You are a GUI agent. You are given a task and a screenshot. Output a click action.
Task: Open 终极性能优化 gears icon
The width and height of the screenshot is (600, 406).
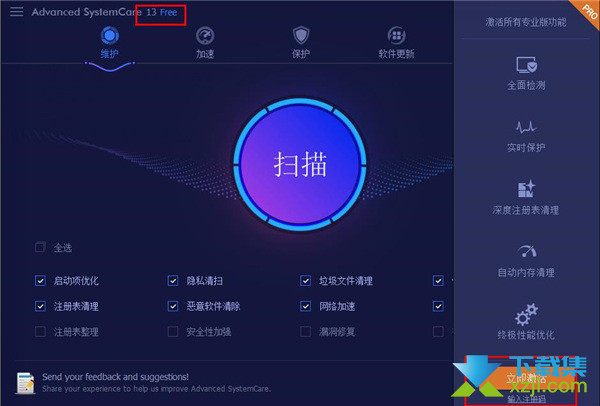pyautogui.click(x=526, y=315)
